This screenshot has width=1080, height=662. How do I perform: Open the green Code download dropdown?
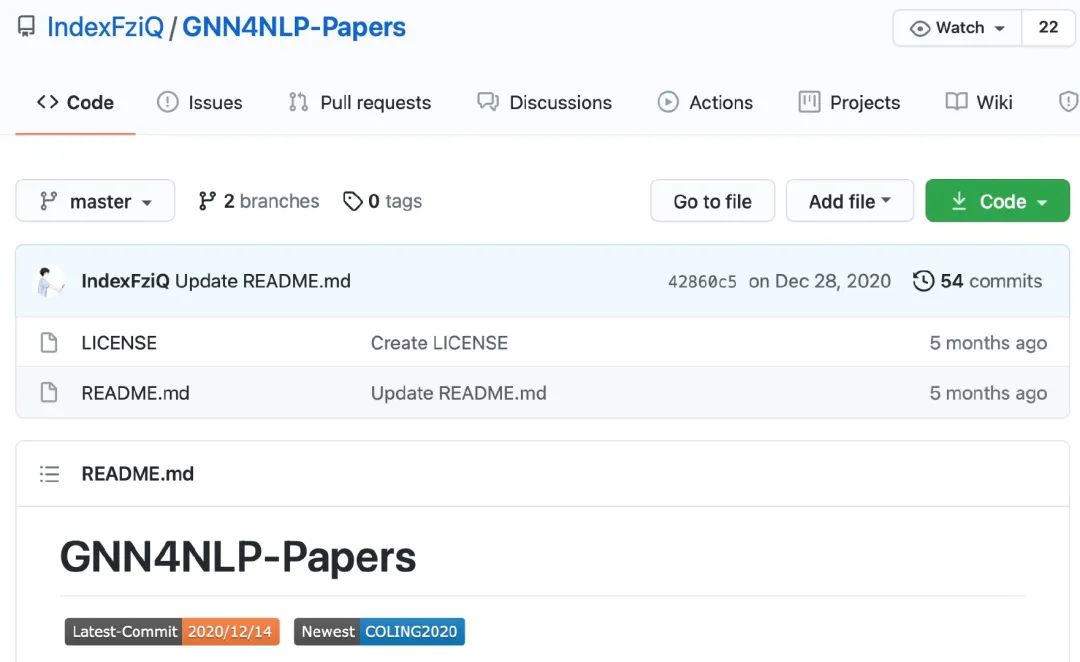click(x=997, y=201)
